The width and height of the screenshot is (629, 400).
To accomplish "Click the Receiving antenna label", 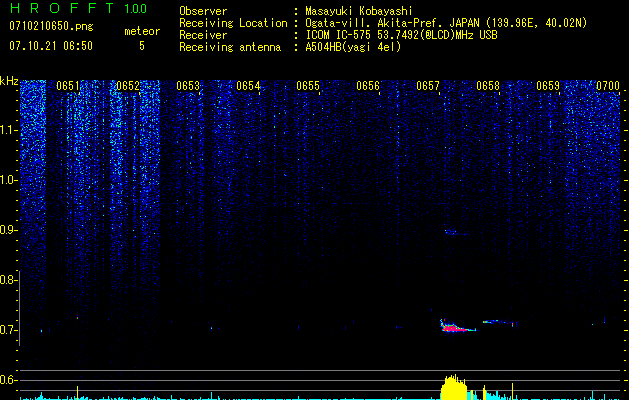I will tap(230, 47).
